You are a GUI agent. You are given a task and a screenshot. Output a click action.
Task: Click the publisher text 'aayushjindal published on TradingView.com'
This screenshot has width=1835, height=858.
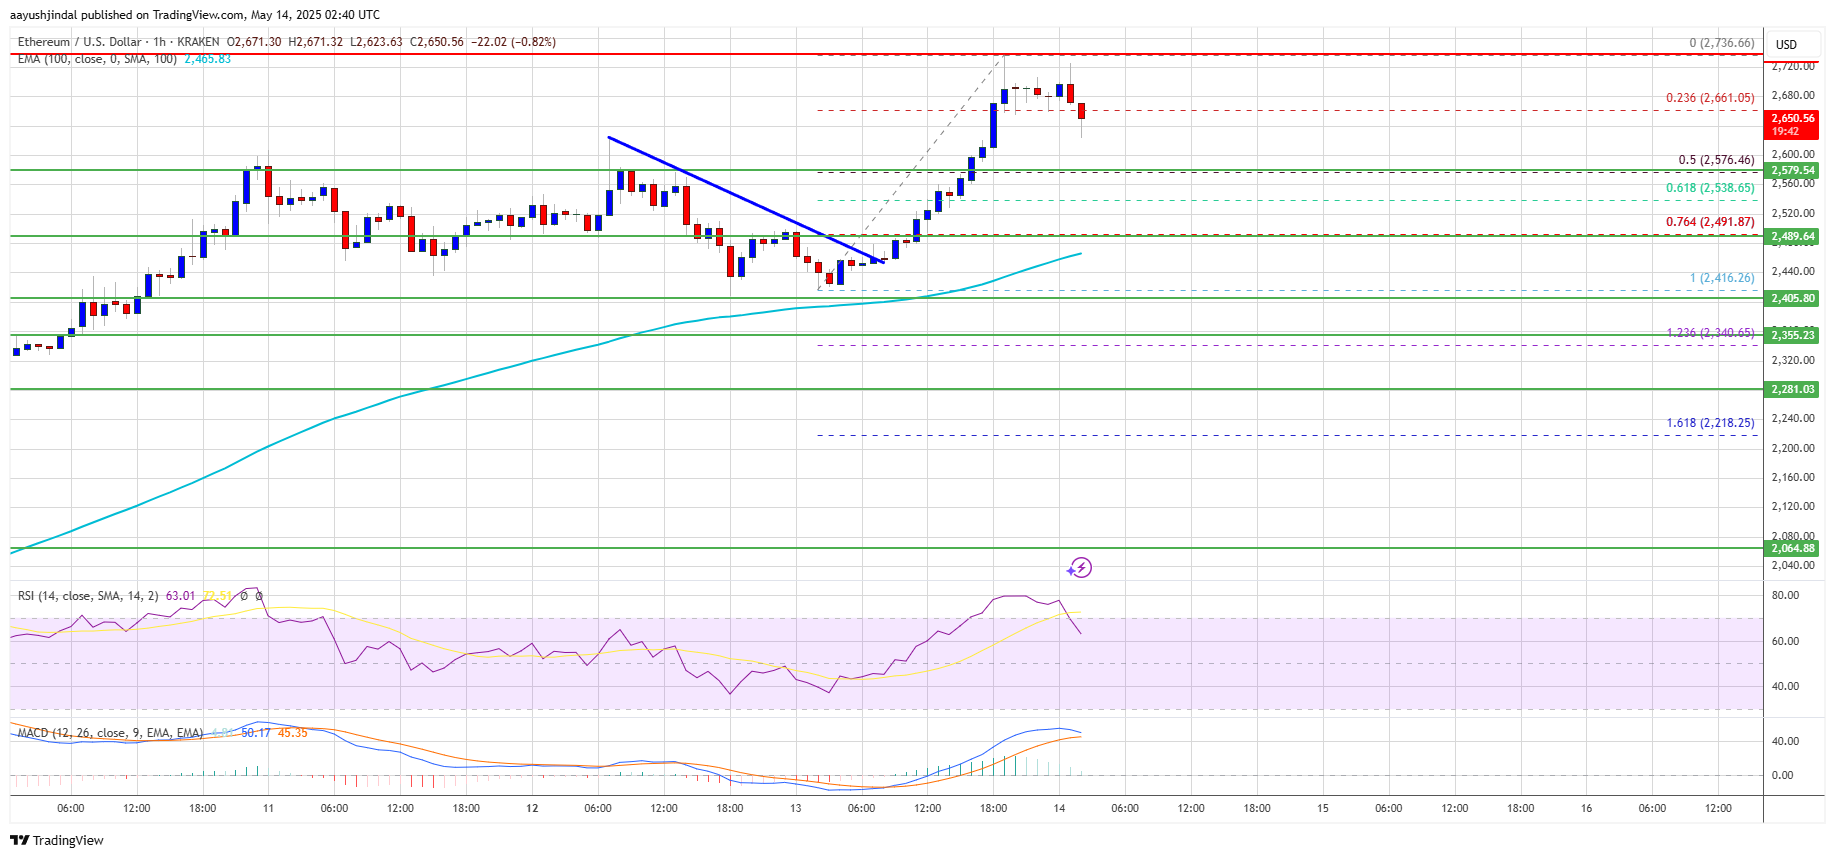[126, 15]
